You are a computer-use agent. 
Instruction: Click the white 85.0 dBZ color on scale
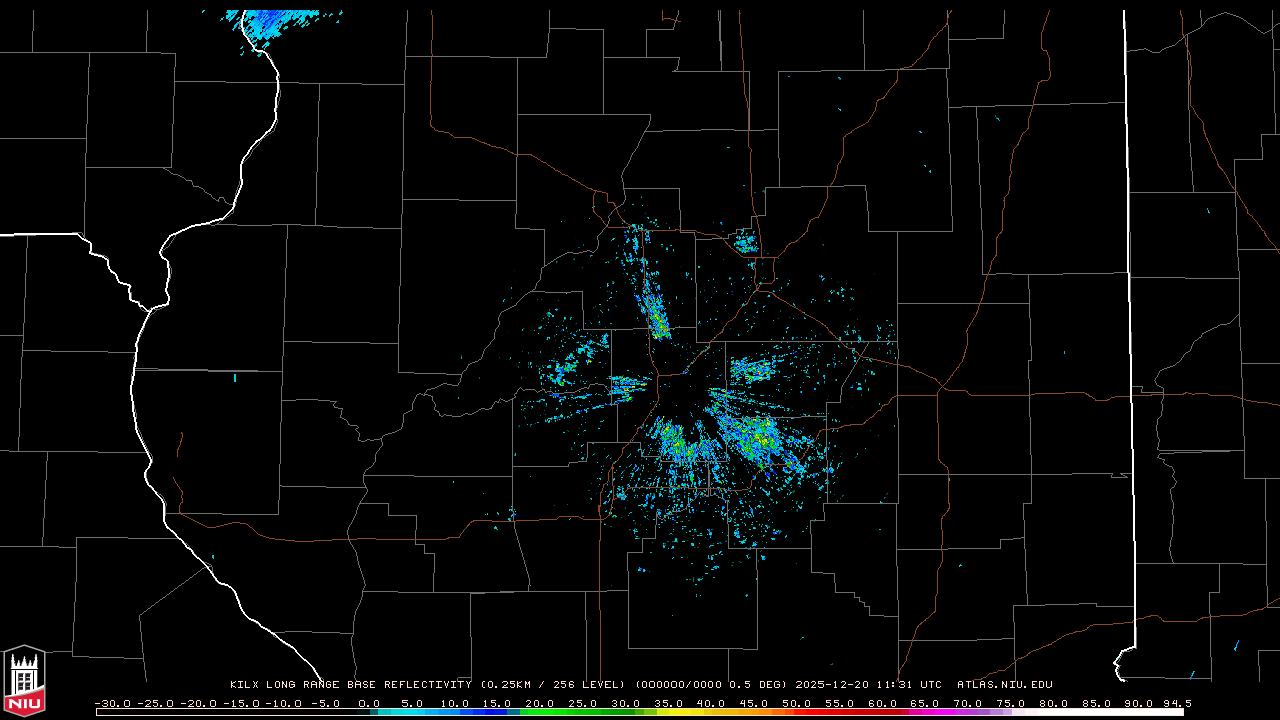[1097, 712]
